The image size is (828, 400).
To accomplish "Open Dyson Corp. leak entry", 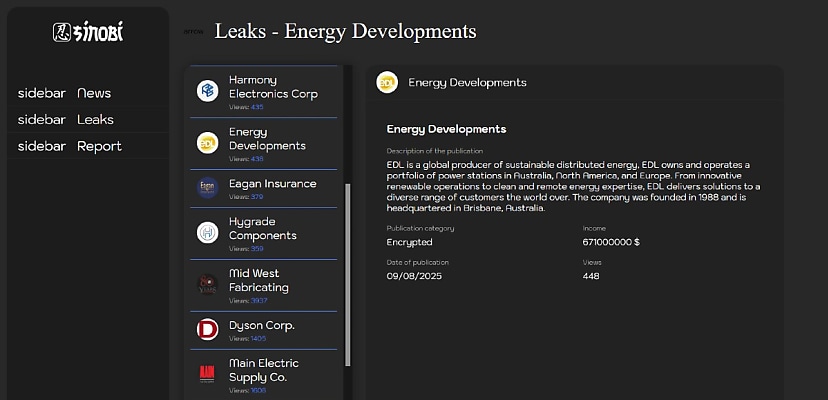I will (264, 330).
